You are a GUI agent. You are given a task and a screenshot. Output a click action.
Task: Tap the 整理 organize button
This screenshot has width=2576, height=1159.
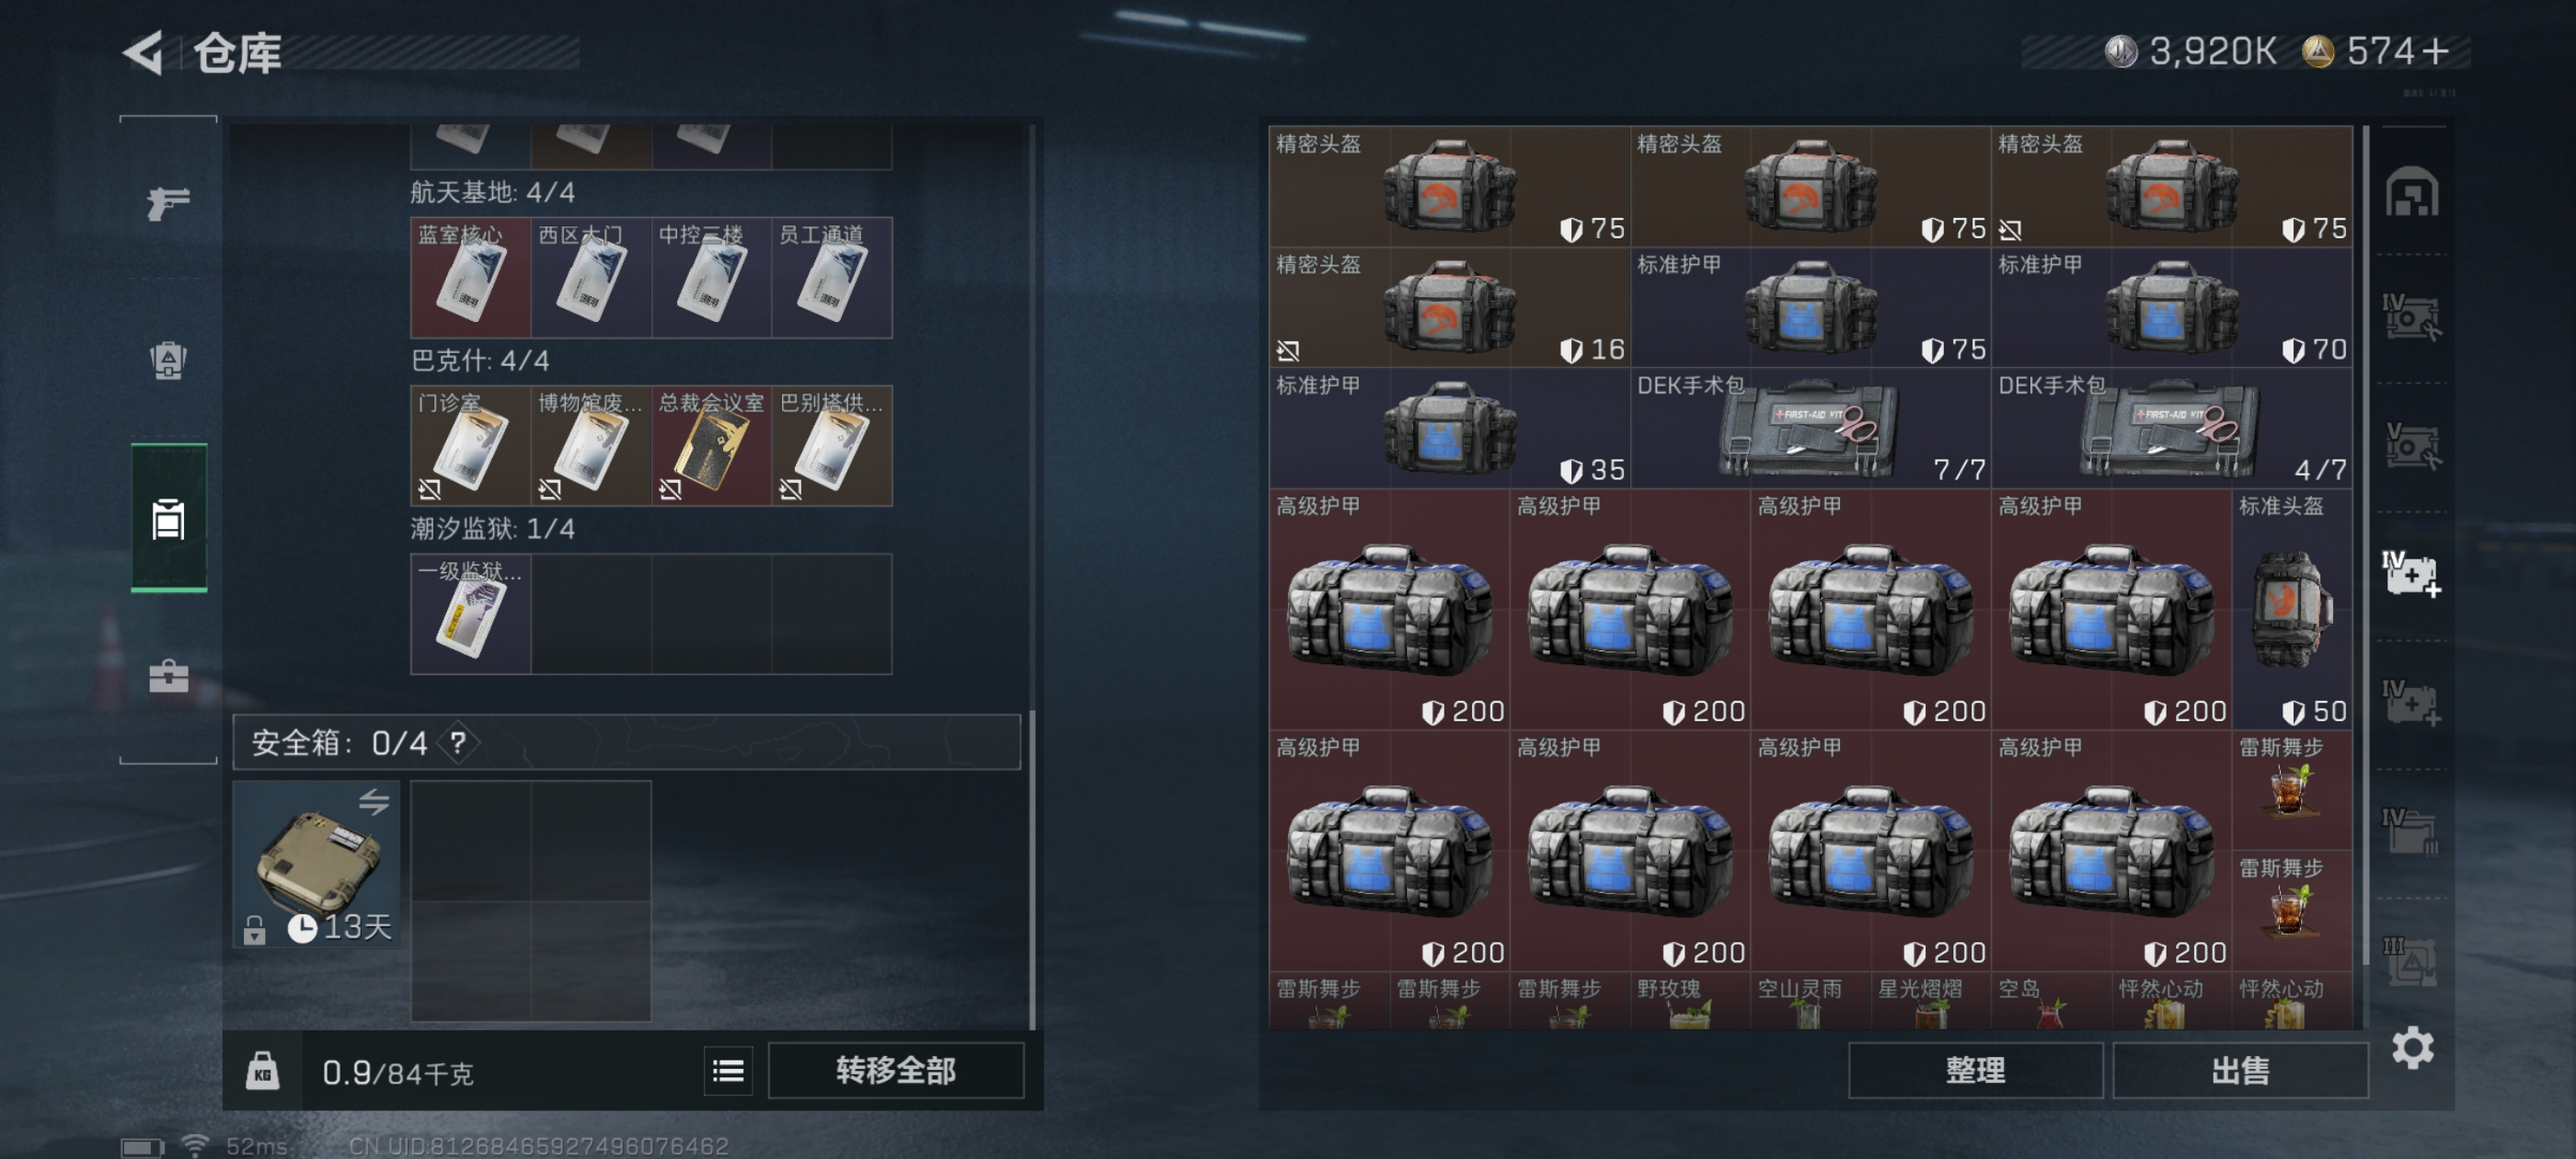(1975, 1071)
